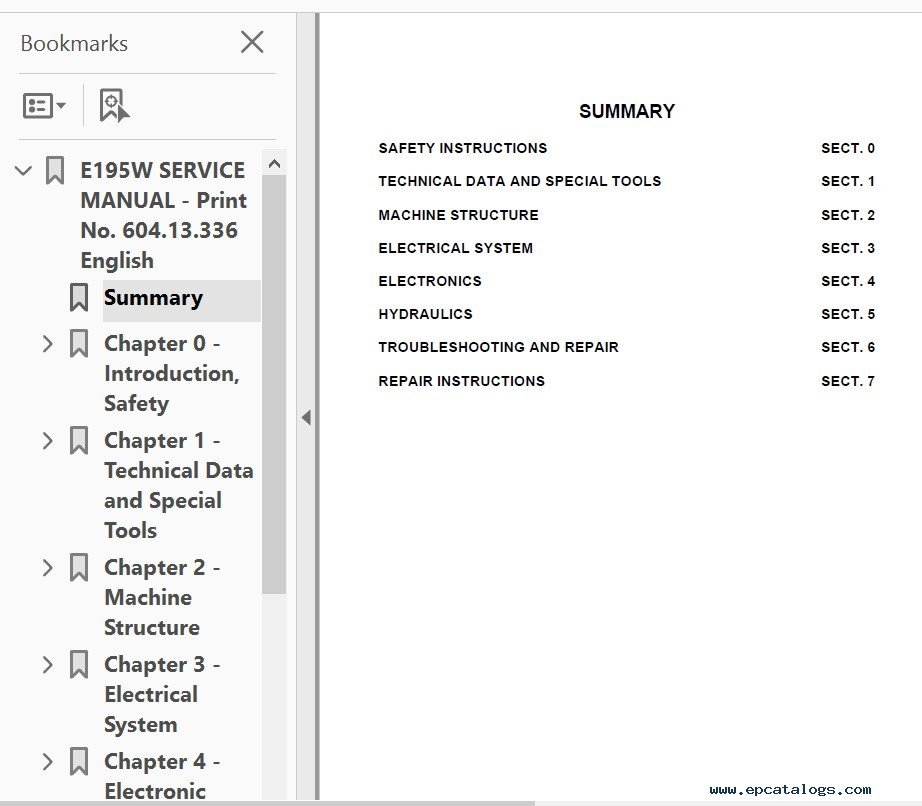Image resolution: width=922 pixels, height=806 pixels.
Task: Open Chapter 3 - Electrical System bookmark
Action: click(x=162, y=694)
